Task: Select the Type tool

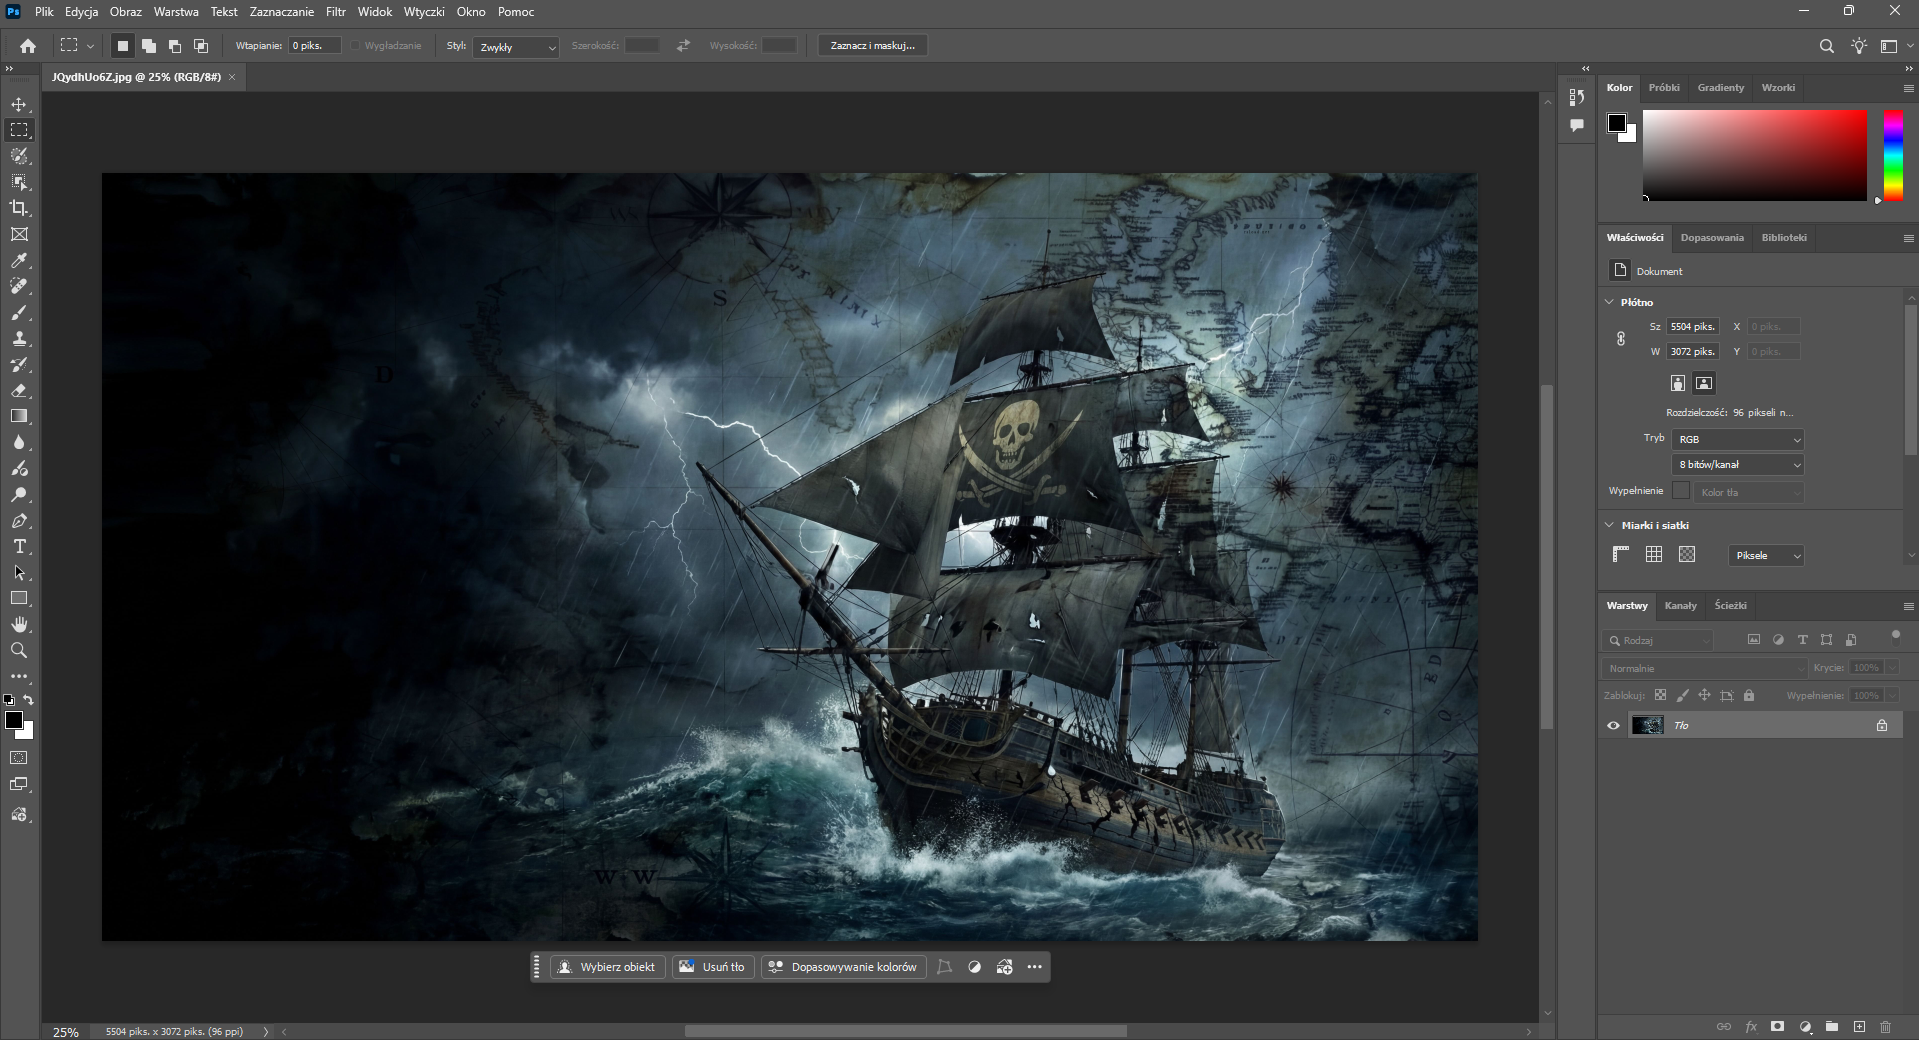Action: (x=19, y=546)
